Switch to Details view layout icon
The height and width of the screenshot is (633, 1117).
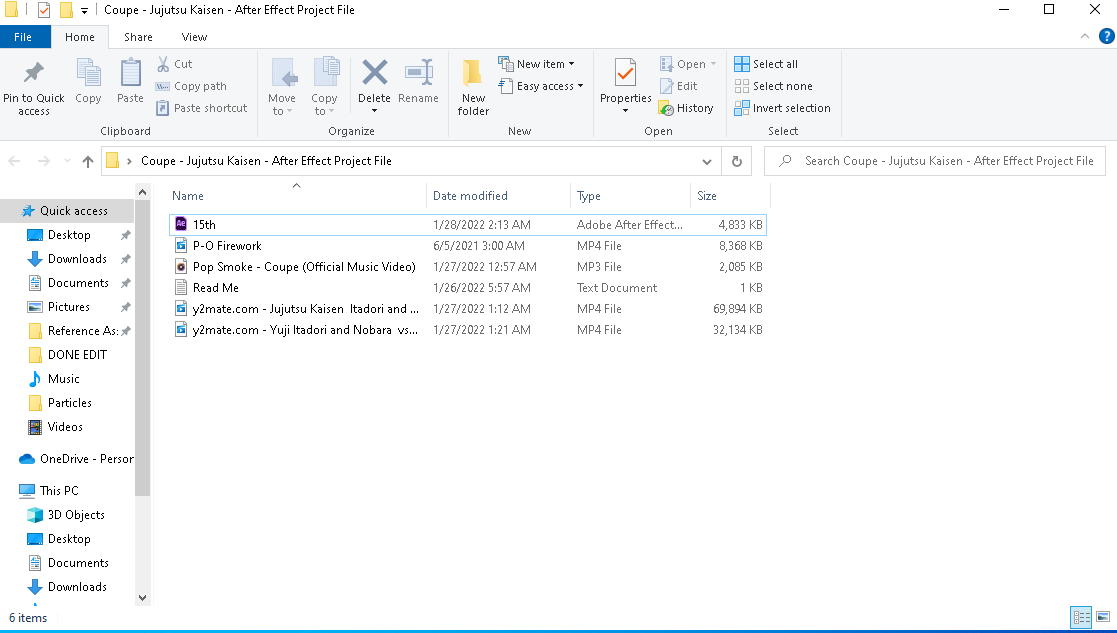click(1081, 617)
